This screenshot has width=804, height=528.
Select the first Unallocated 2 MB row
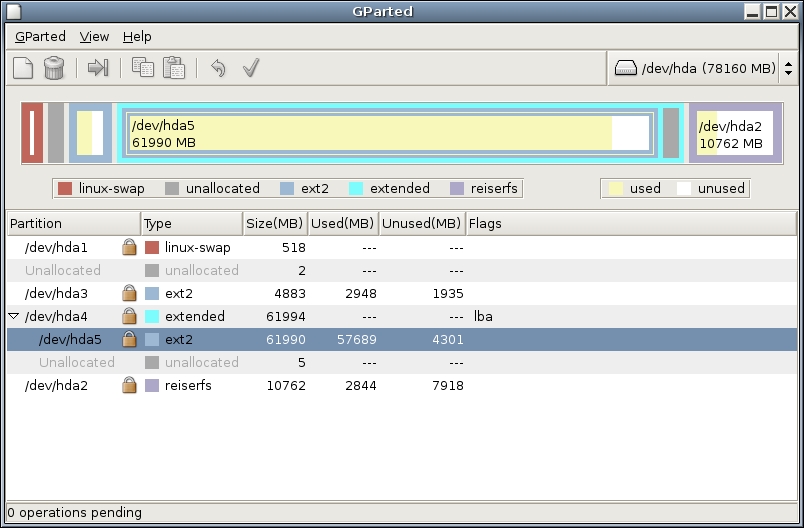point(402,270)
